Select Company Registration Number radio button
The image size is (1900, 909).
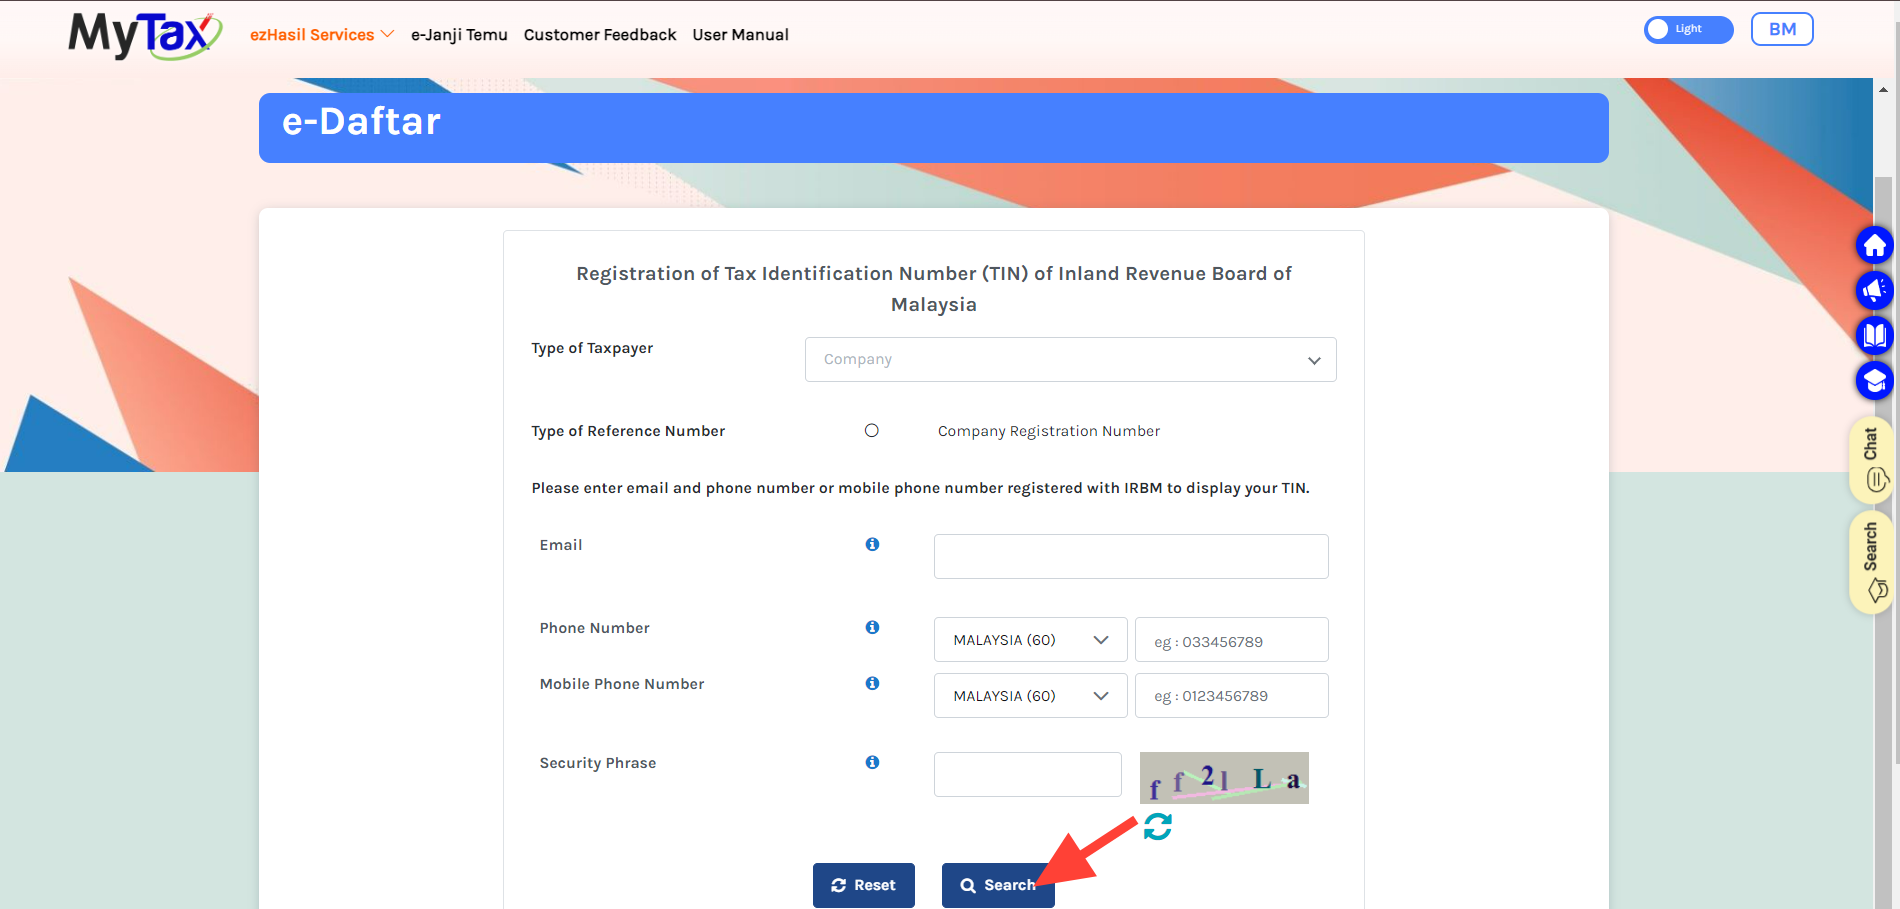pos(872,431)
